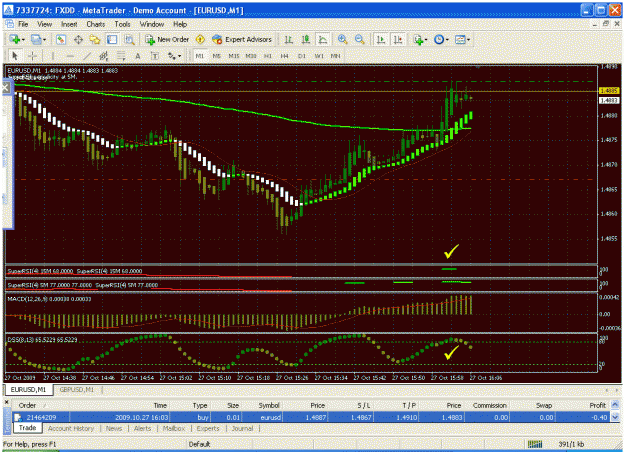Open the Alerts terminal tab
This screenshot has height=452, width=625.
pyautogui.click(x=142, y=428)
